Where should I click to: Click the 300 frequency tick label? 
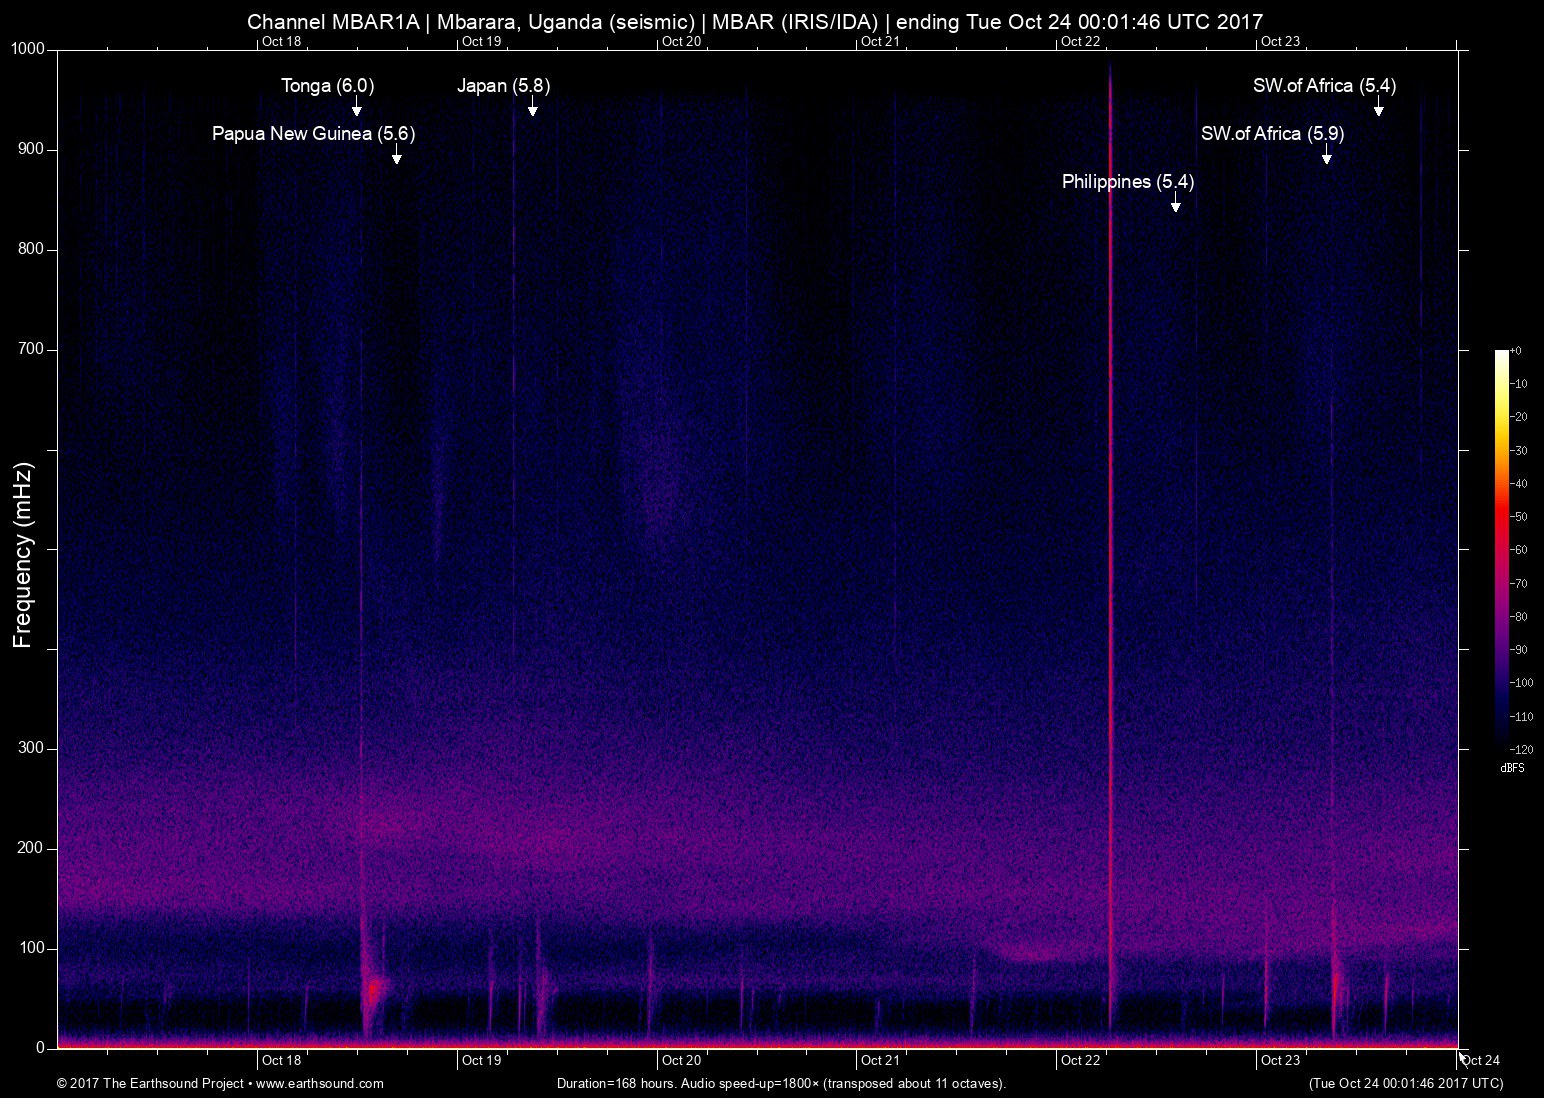[31, 749]
